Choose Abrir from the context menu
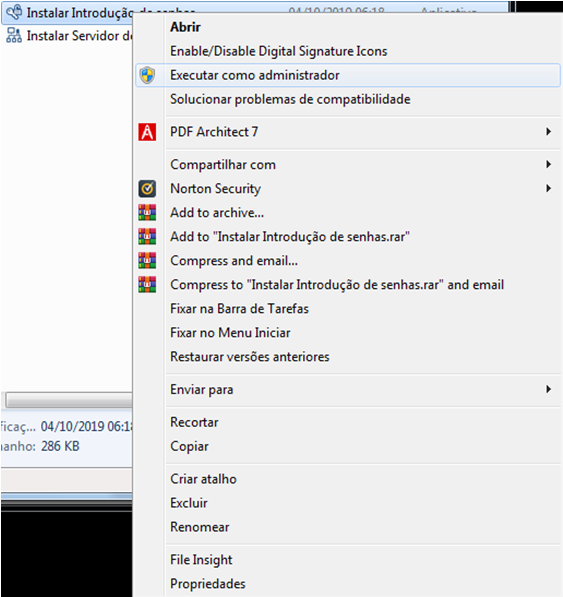This screenshot has height=597, width=563. pyautogui.click(x=185, y=27)
